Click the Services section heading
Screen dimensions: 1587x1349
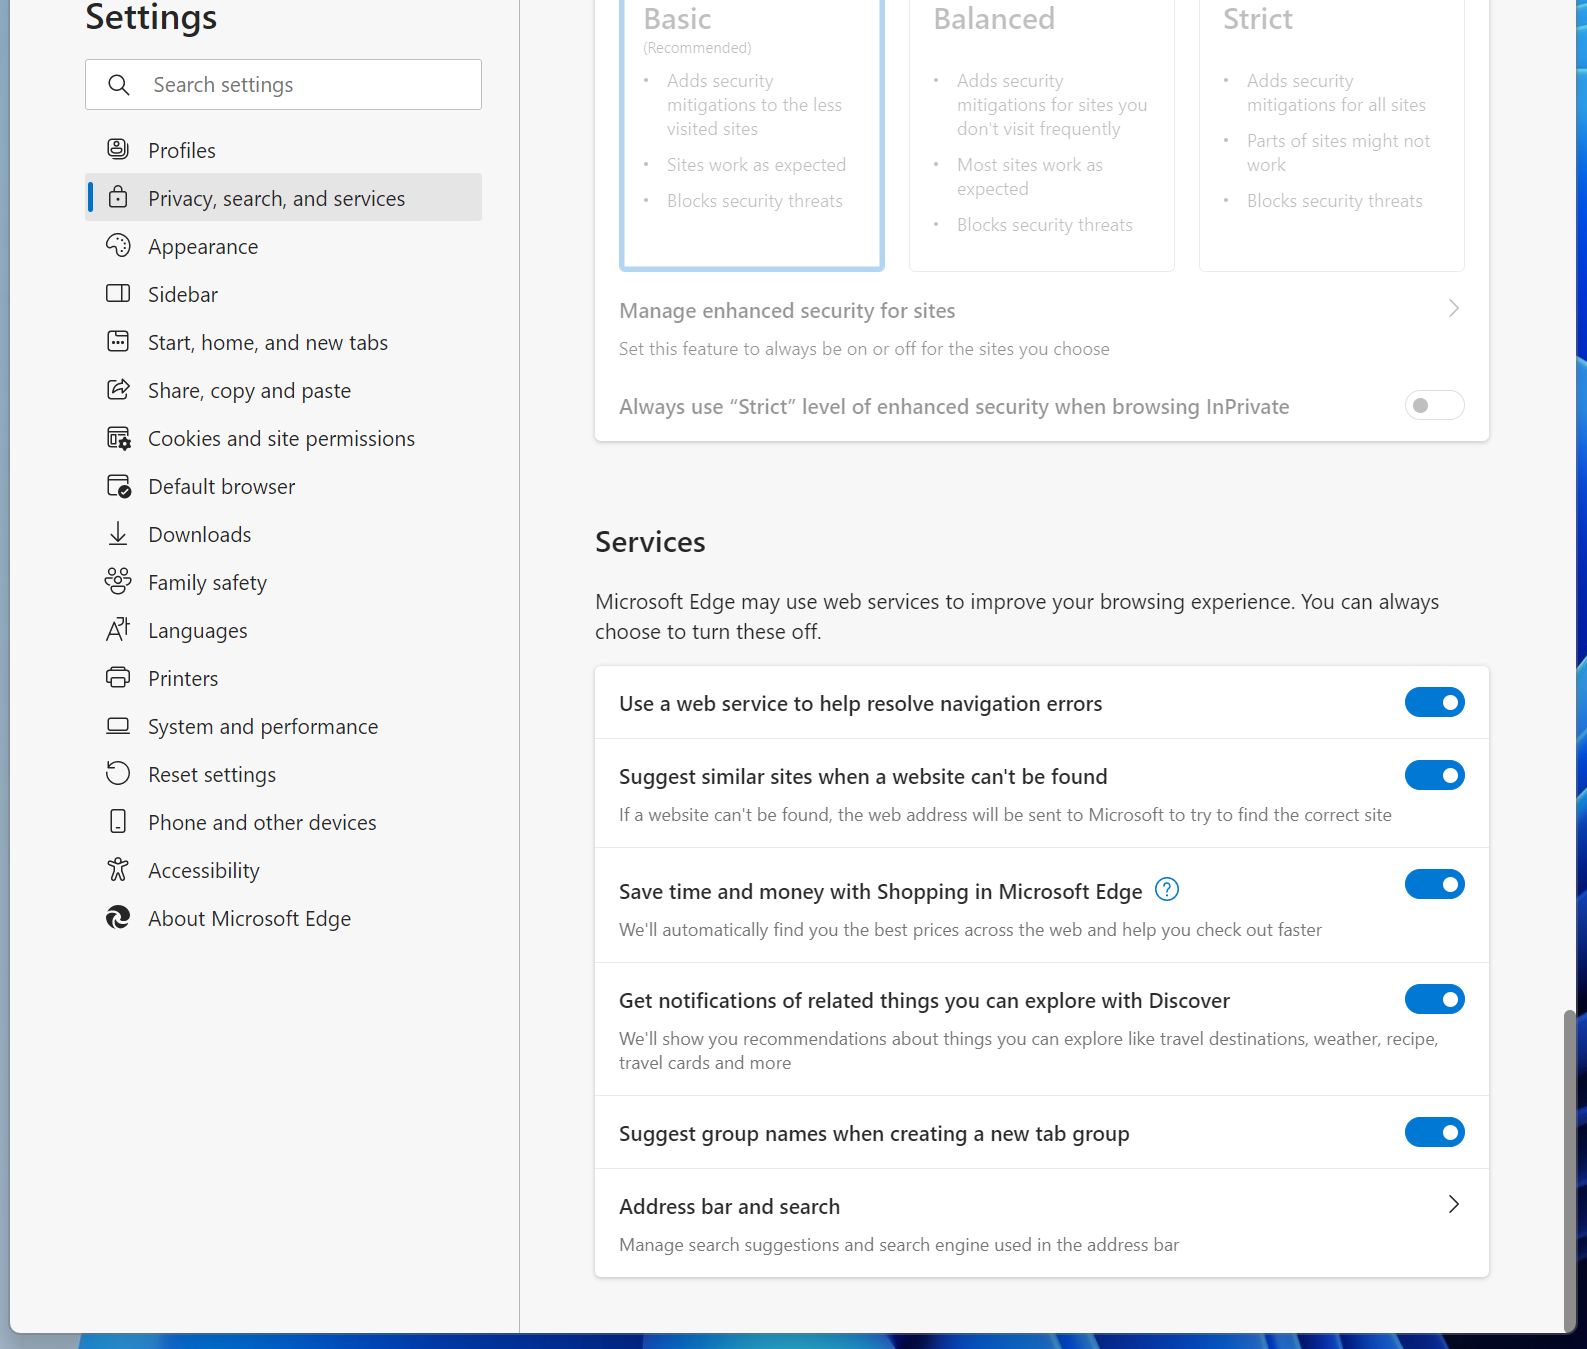click(650, 541)
